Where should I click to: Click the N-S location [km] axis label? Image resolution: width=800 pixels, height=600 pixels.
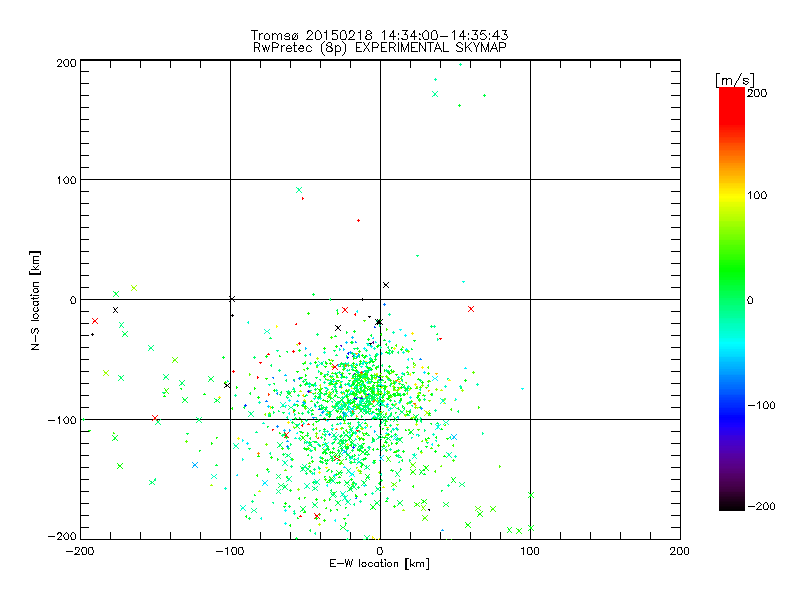35,300
